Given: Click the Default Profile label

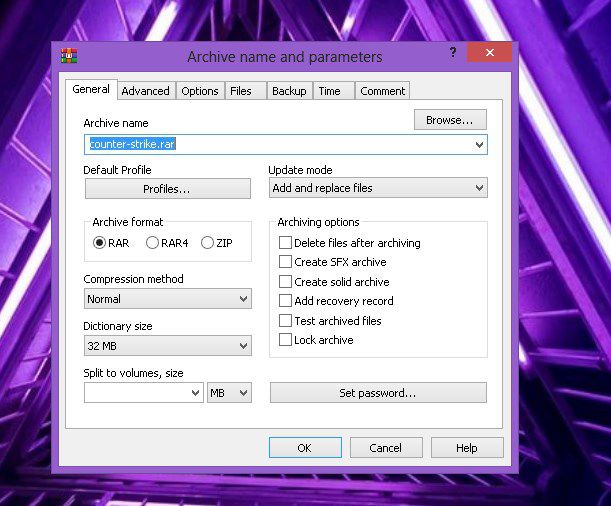Looking at the screenshot, I should click(117, 170).
